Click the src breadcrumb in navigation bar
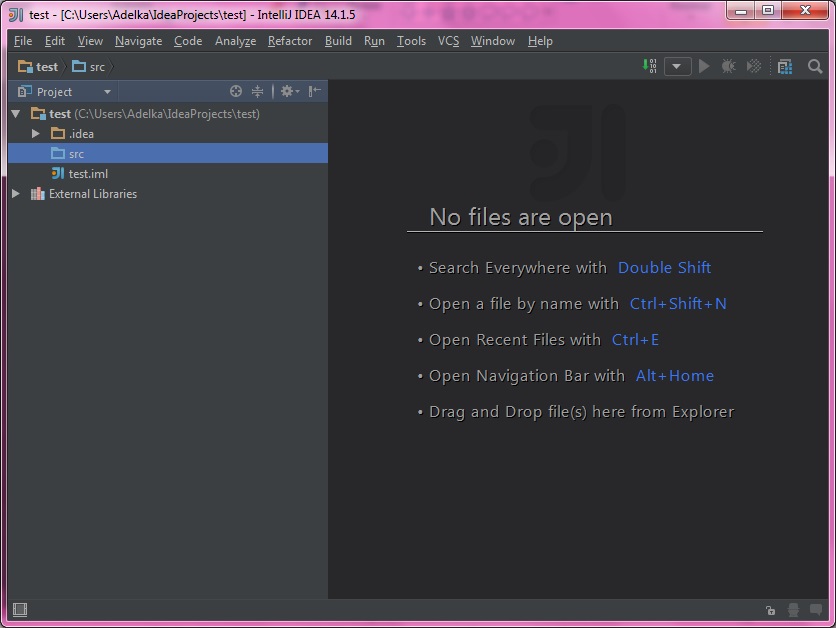 point(89,67)
